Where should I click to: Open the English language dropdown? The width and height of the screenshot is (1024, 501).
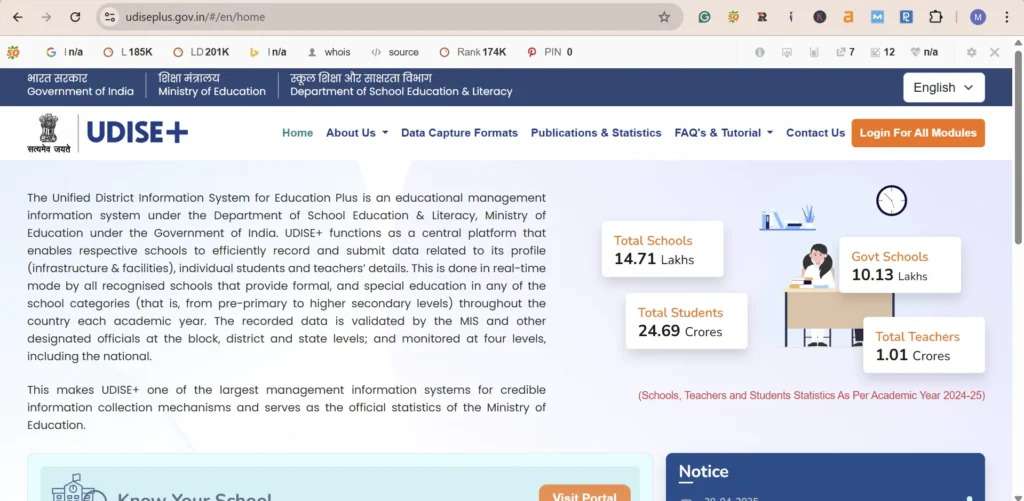[x=943, y=88]
